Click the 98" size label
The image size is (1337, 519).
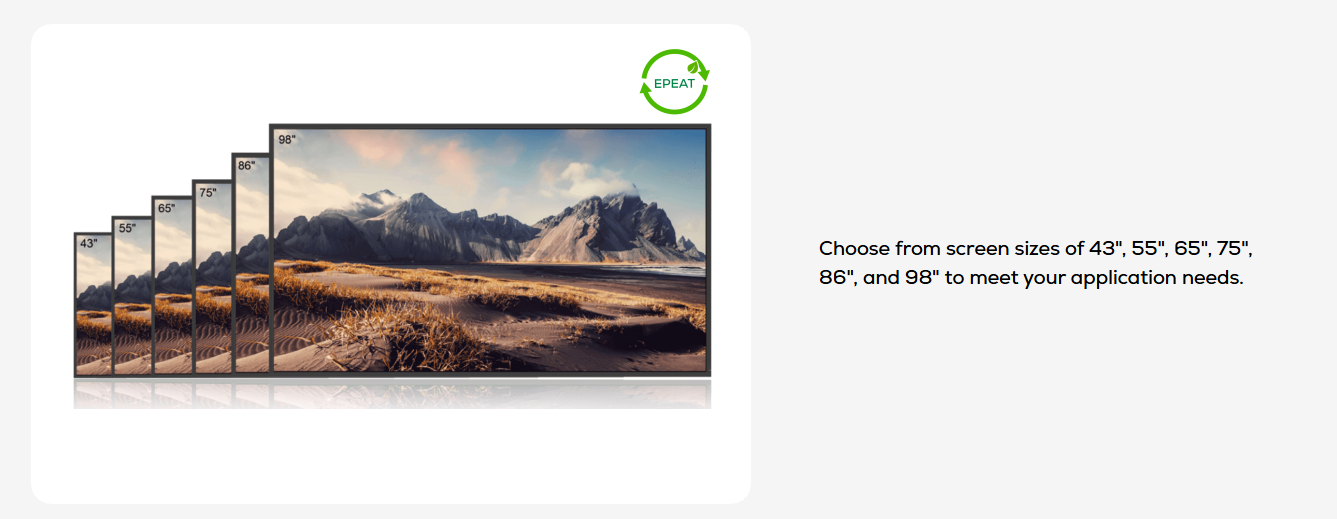click(x=287, y=140)
